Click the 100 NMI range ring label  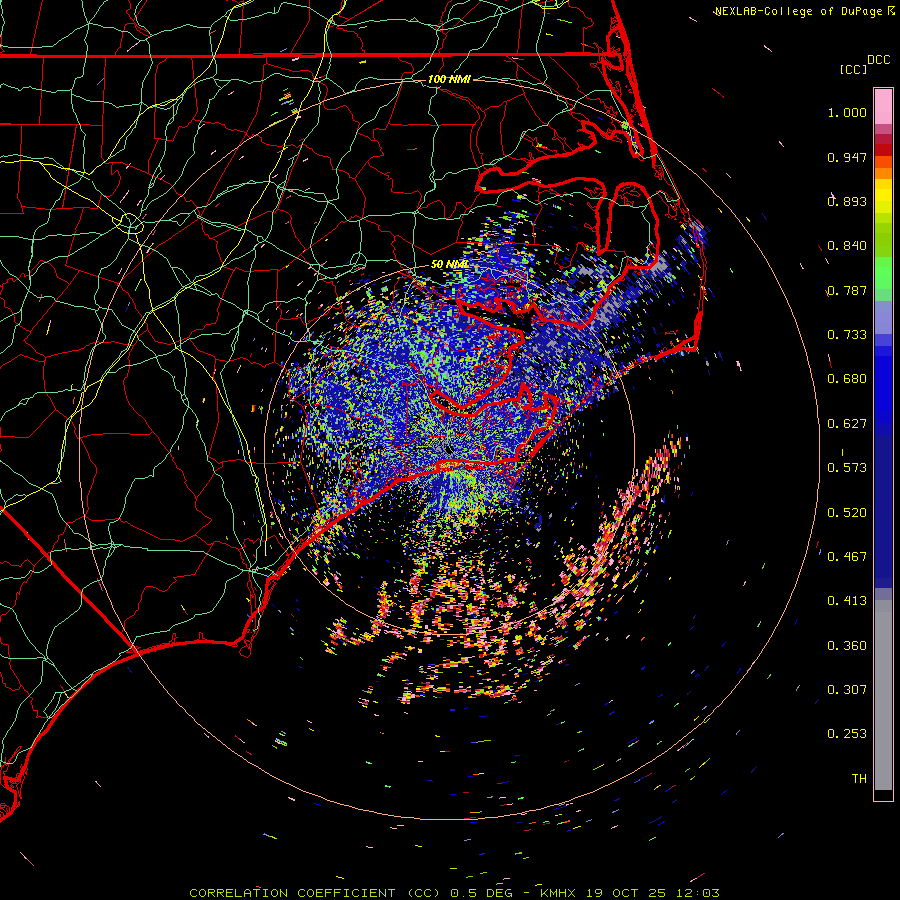449,79
